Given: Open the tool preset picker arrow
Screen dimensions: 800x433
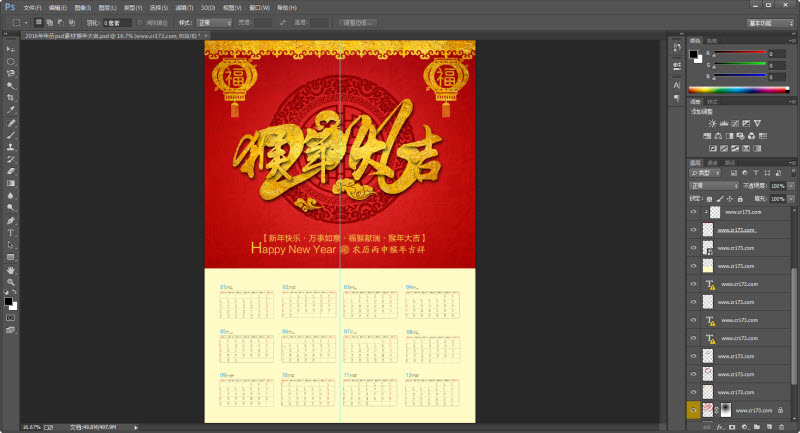Looking at the screenshot, I should [x=26, y=23].
